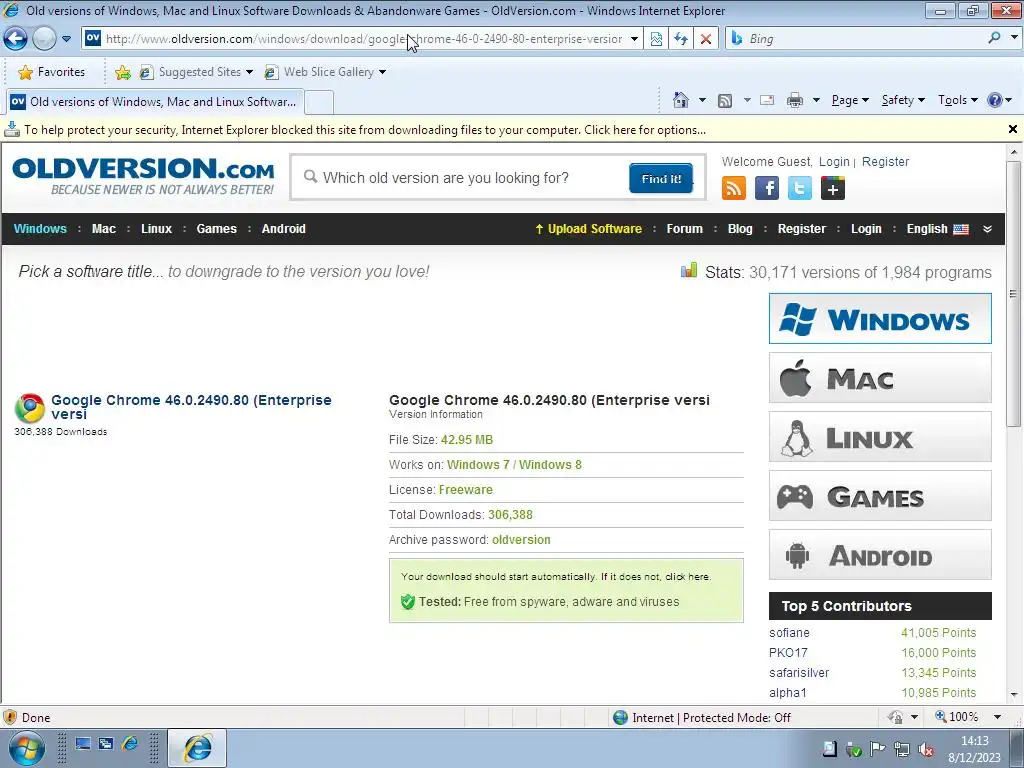Image resolution: width=1024 pixels, height=768 pixels.
Task: Click the Print toolbar icon
Action: tap(795, 100)
